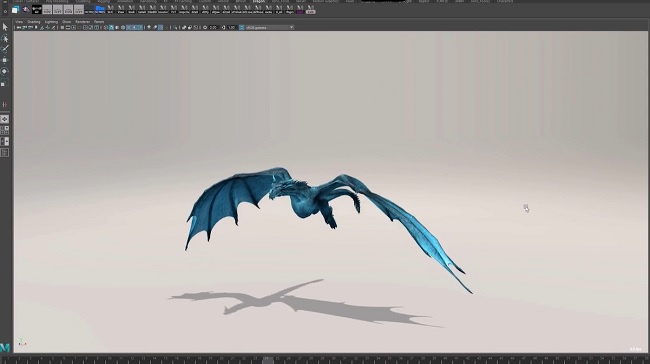Toggle viewport Shadows button
This screenshot has width=650, height=364.
pos(140,27)
